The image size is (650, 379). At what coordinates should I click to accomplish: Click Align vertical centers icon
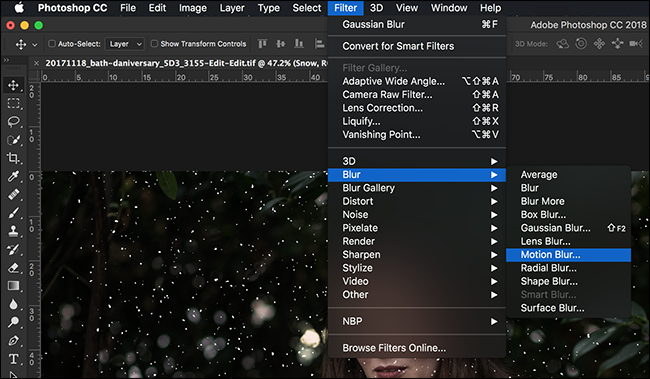pos(281,44)
